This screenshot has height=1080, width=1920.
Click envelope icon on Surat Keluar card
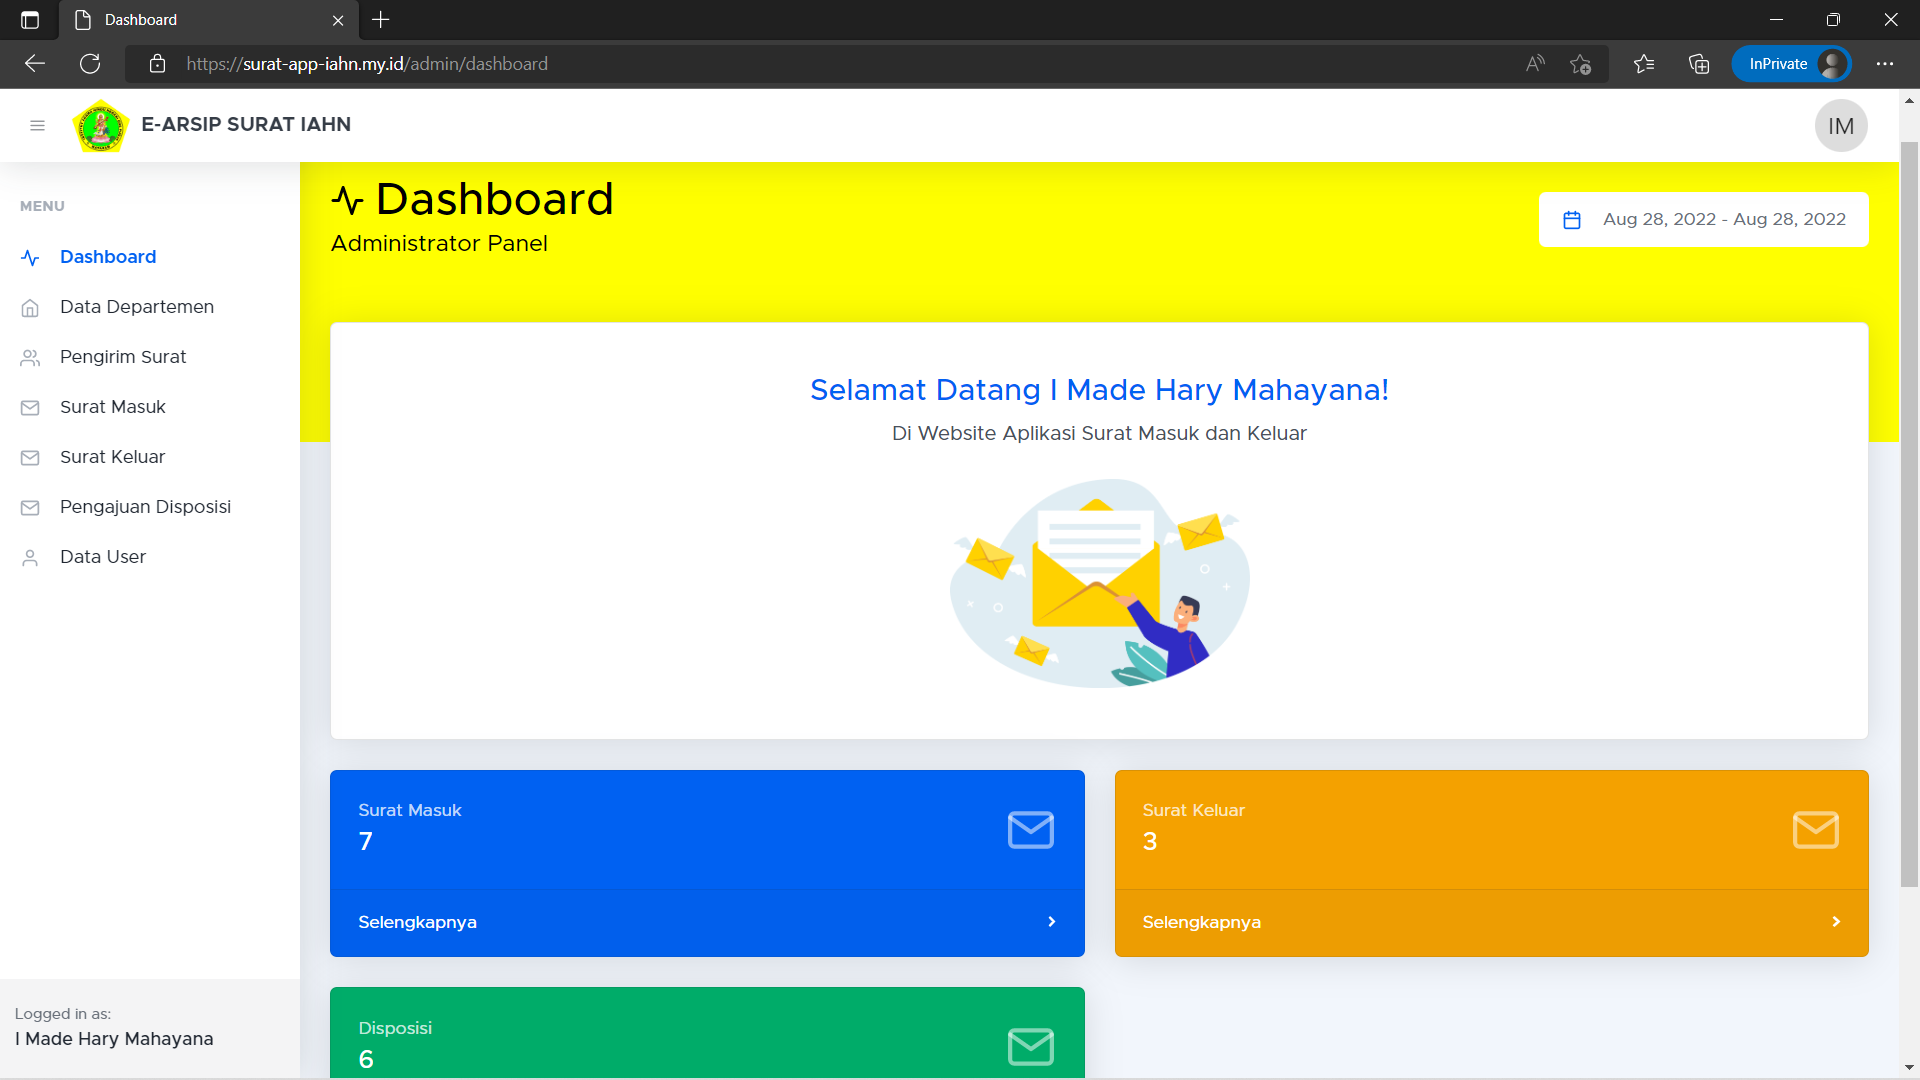(1815, 830)
